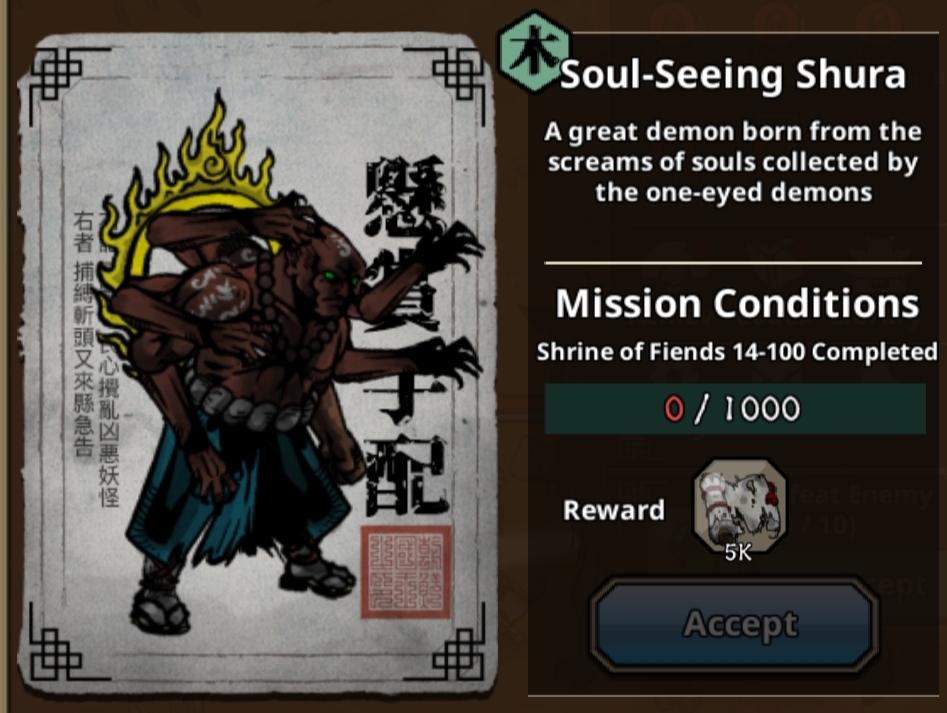Image resolution: width=947 pixels, height=713 pixels.
Task: Click the Mission Conditions heading
Action: click(737, 302)
